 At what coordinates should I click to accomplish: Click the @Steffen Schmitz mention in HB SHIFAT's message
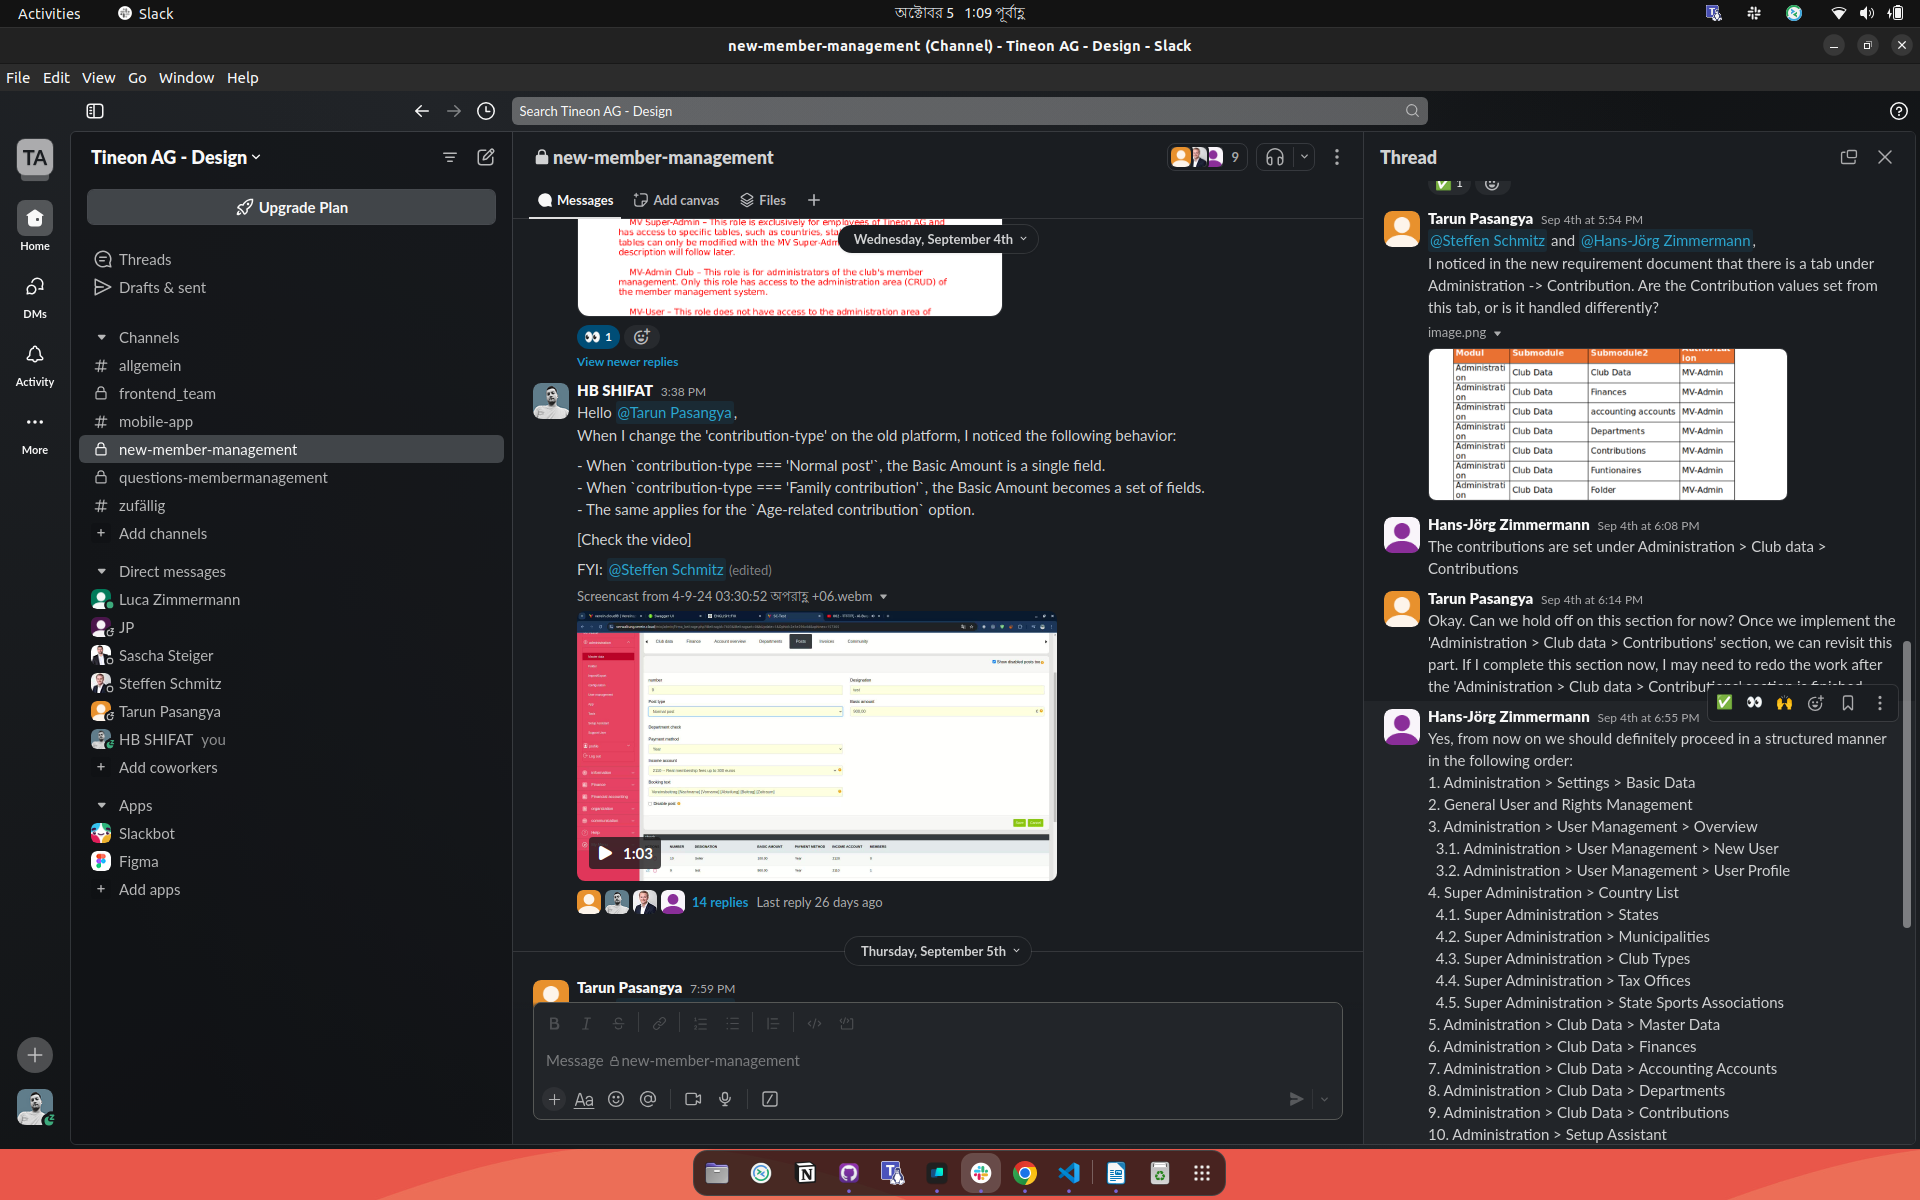[665, 570]
